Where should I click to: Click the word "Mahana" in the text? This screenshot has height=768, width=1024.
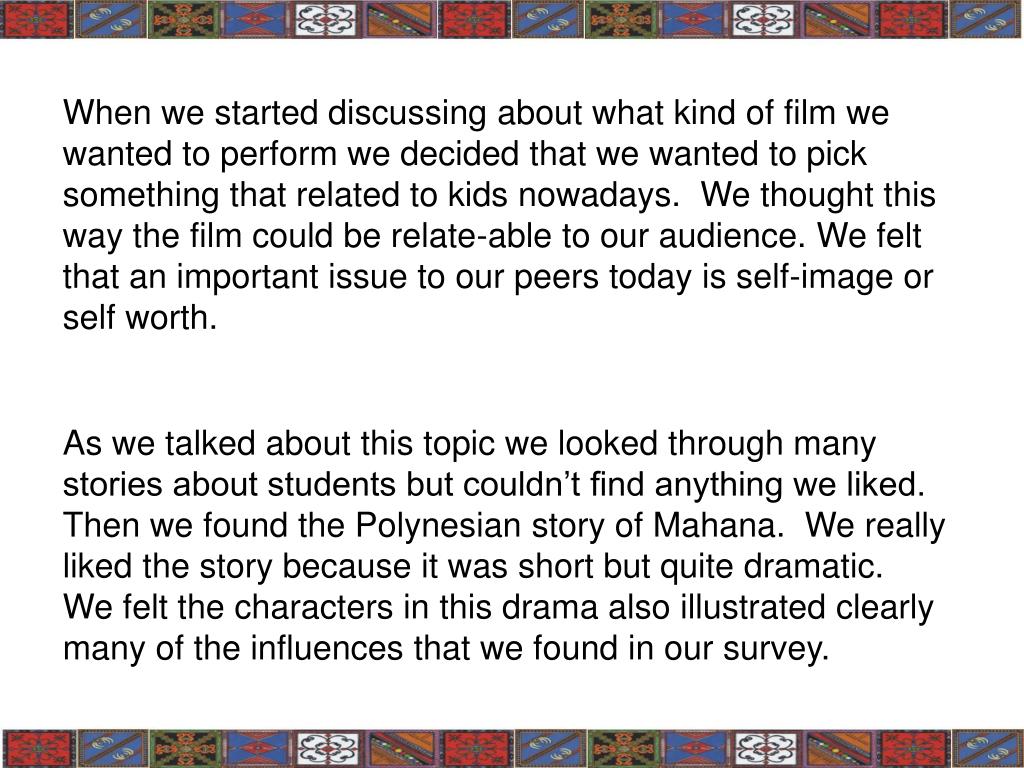point(713,526)
